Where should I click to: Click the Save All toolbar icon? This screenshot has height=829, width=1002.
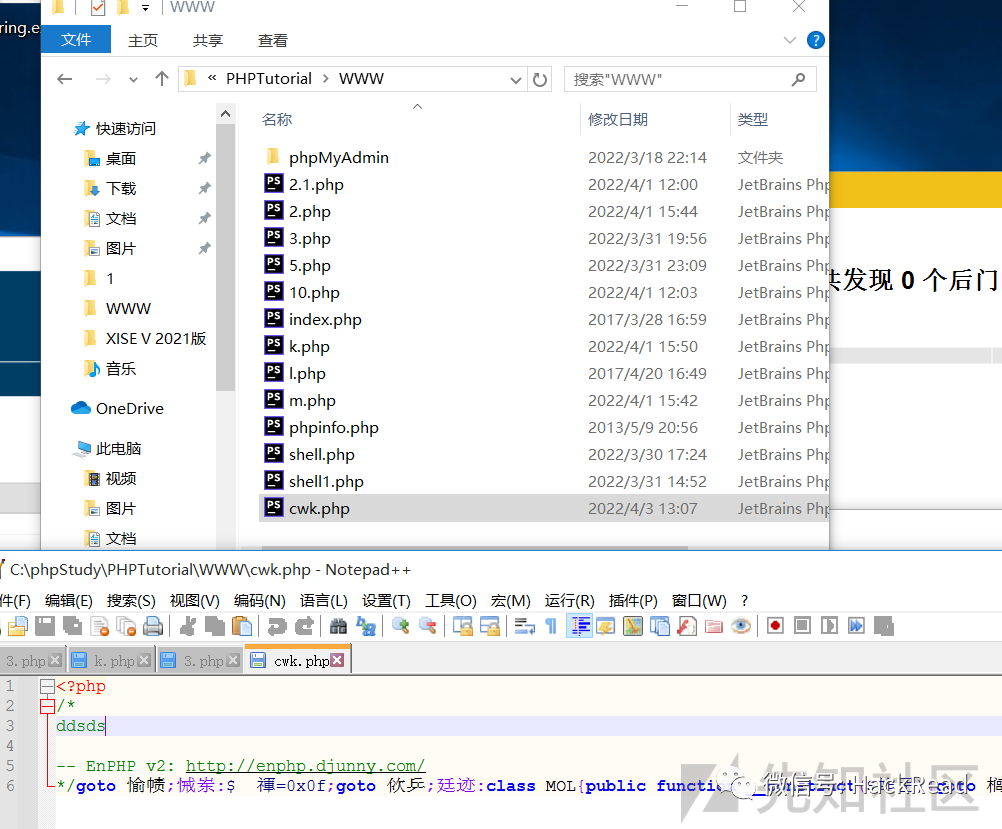72,626
